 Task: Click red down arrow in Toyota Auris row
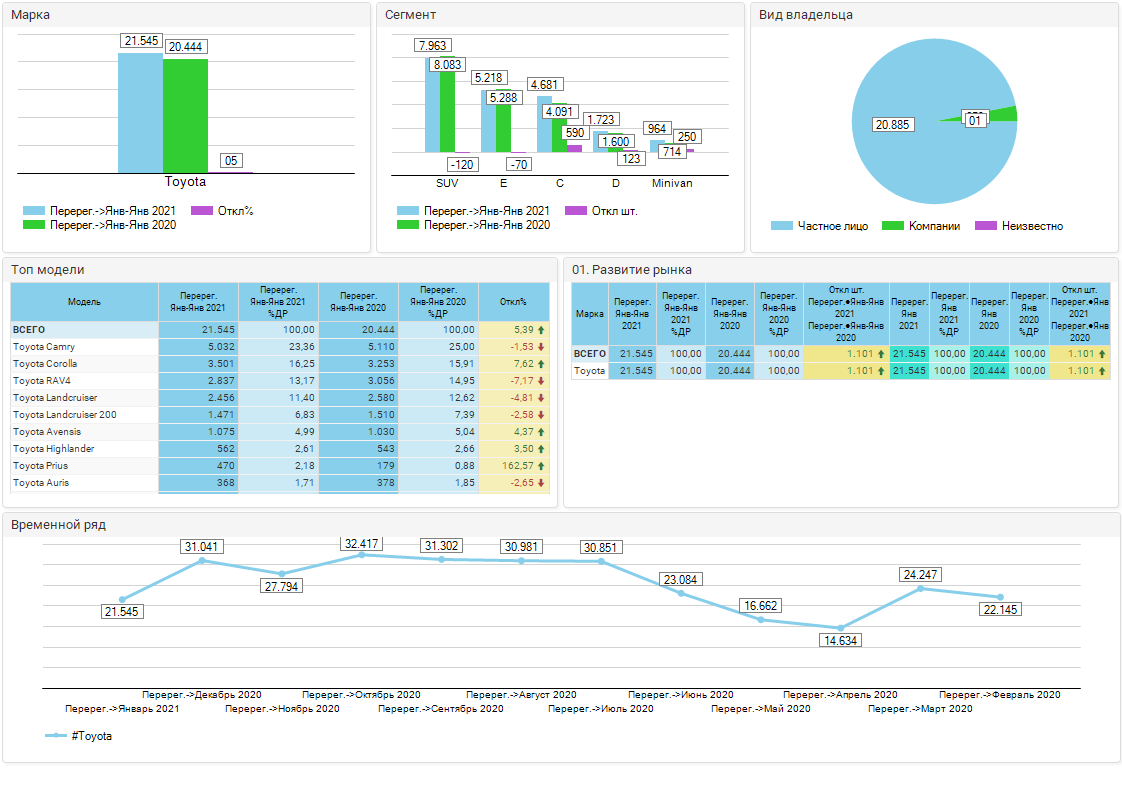click(541, 483)
